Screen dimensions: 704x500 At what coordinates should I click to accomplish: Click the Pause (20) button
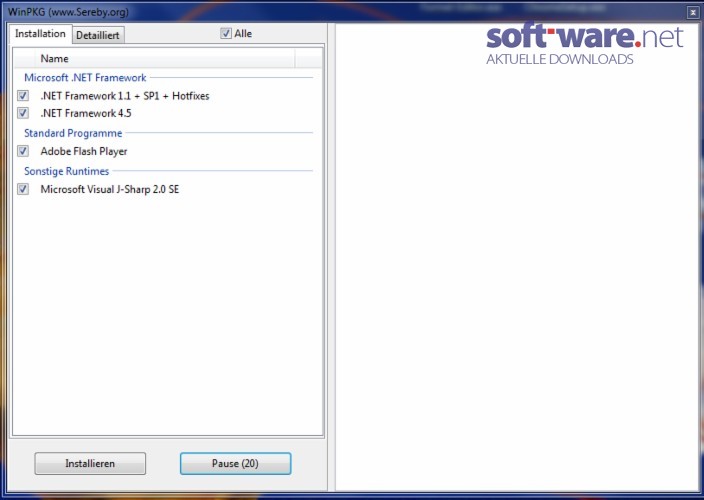tap(235, 464)
